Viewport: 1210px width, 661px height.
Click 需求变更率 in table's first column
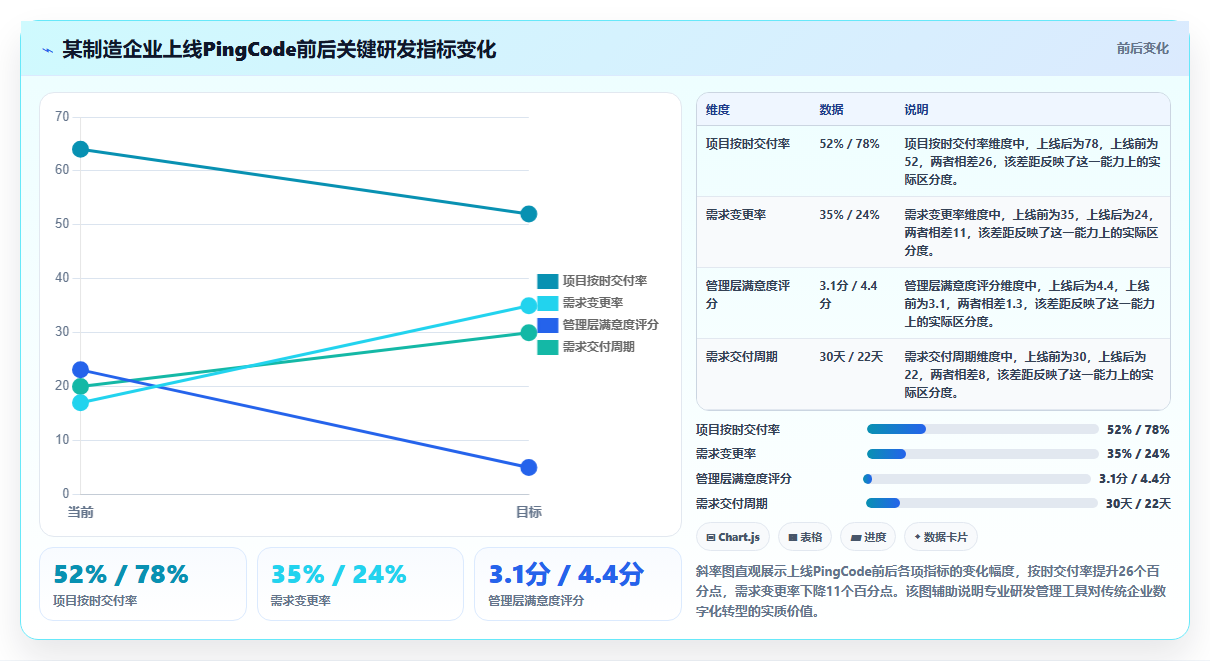(736, 215)
